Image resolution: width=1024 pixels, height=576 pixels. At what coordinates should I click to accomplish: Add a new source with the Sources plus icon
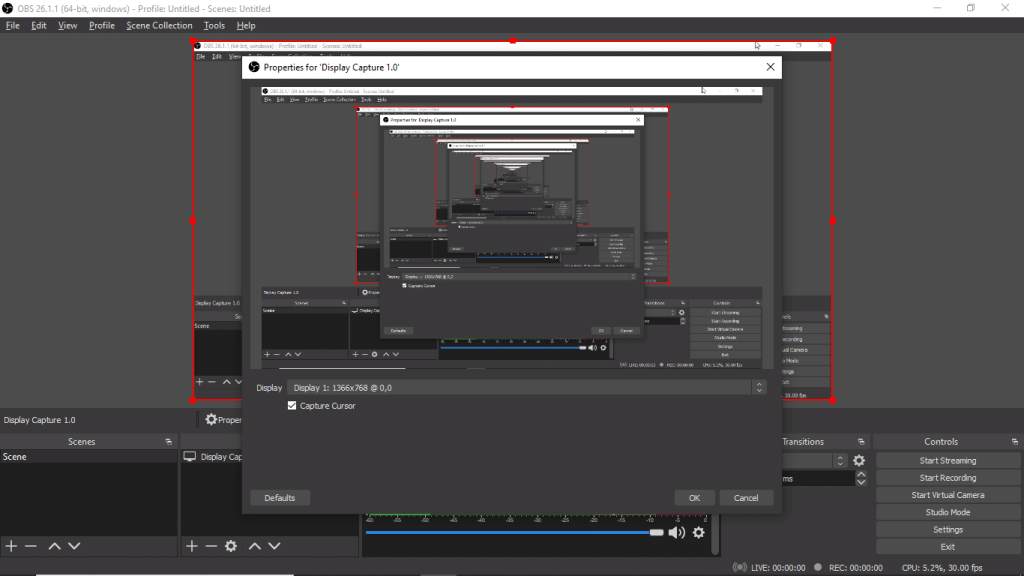(191, 546)
